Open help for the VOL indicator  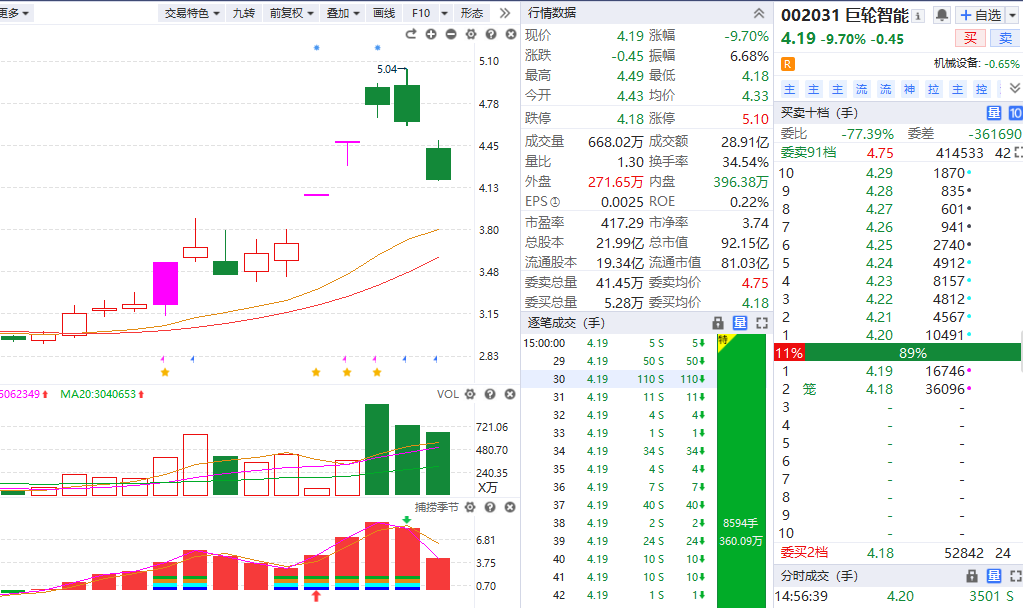(489, 394)
